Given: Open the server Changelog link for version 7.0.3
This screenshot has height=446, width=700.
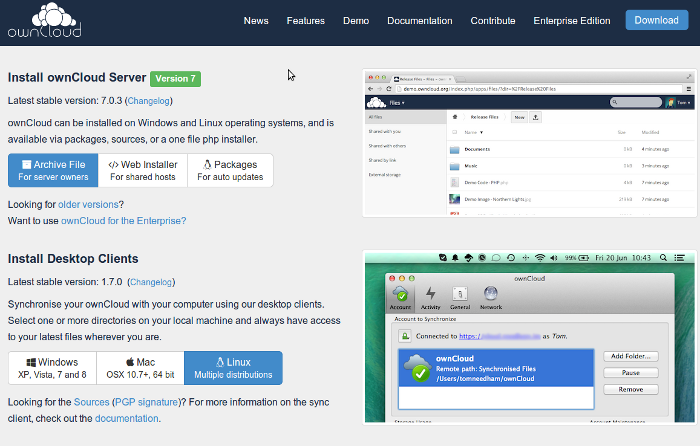Looking at the screenshot, I should click(x=149, y=101).
